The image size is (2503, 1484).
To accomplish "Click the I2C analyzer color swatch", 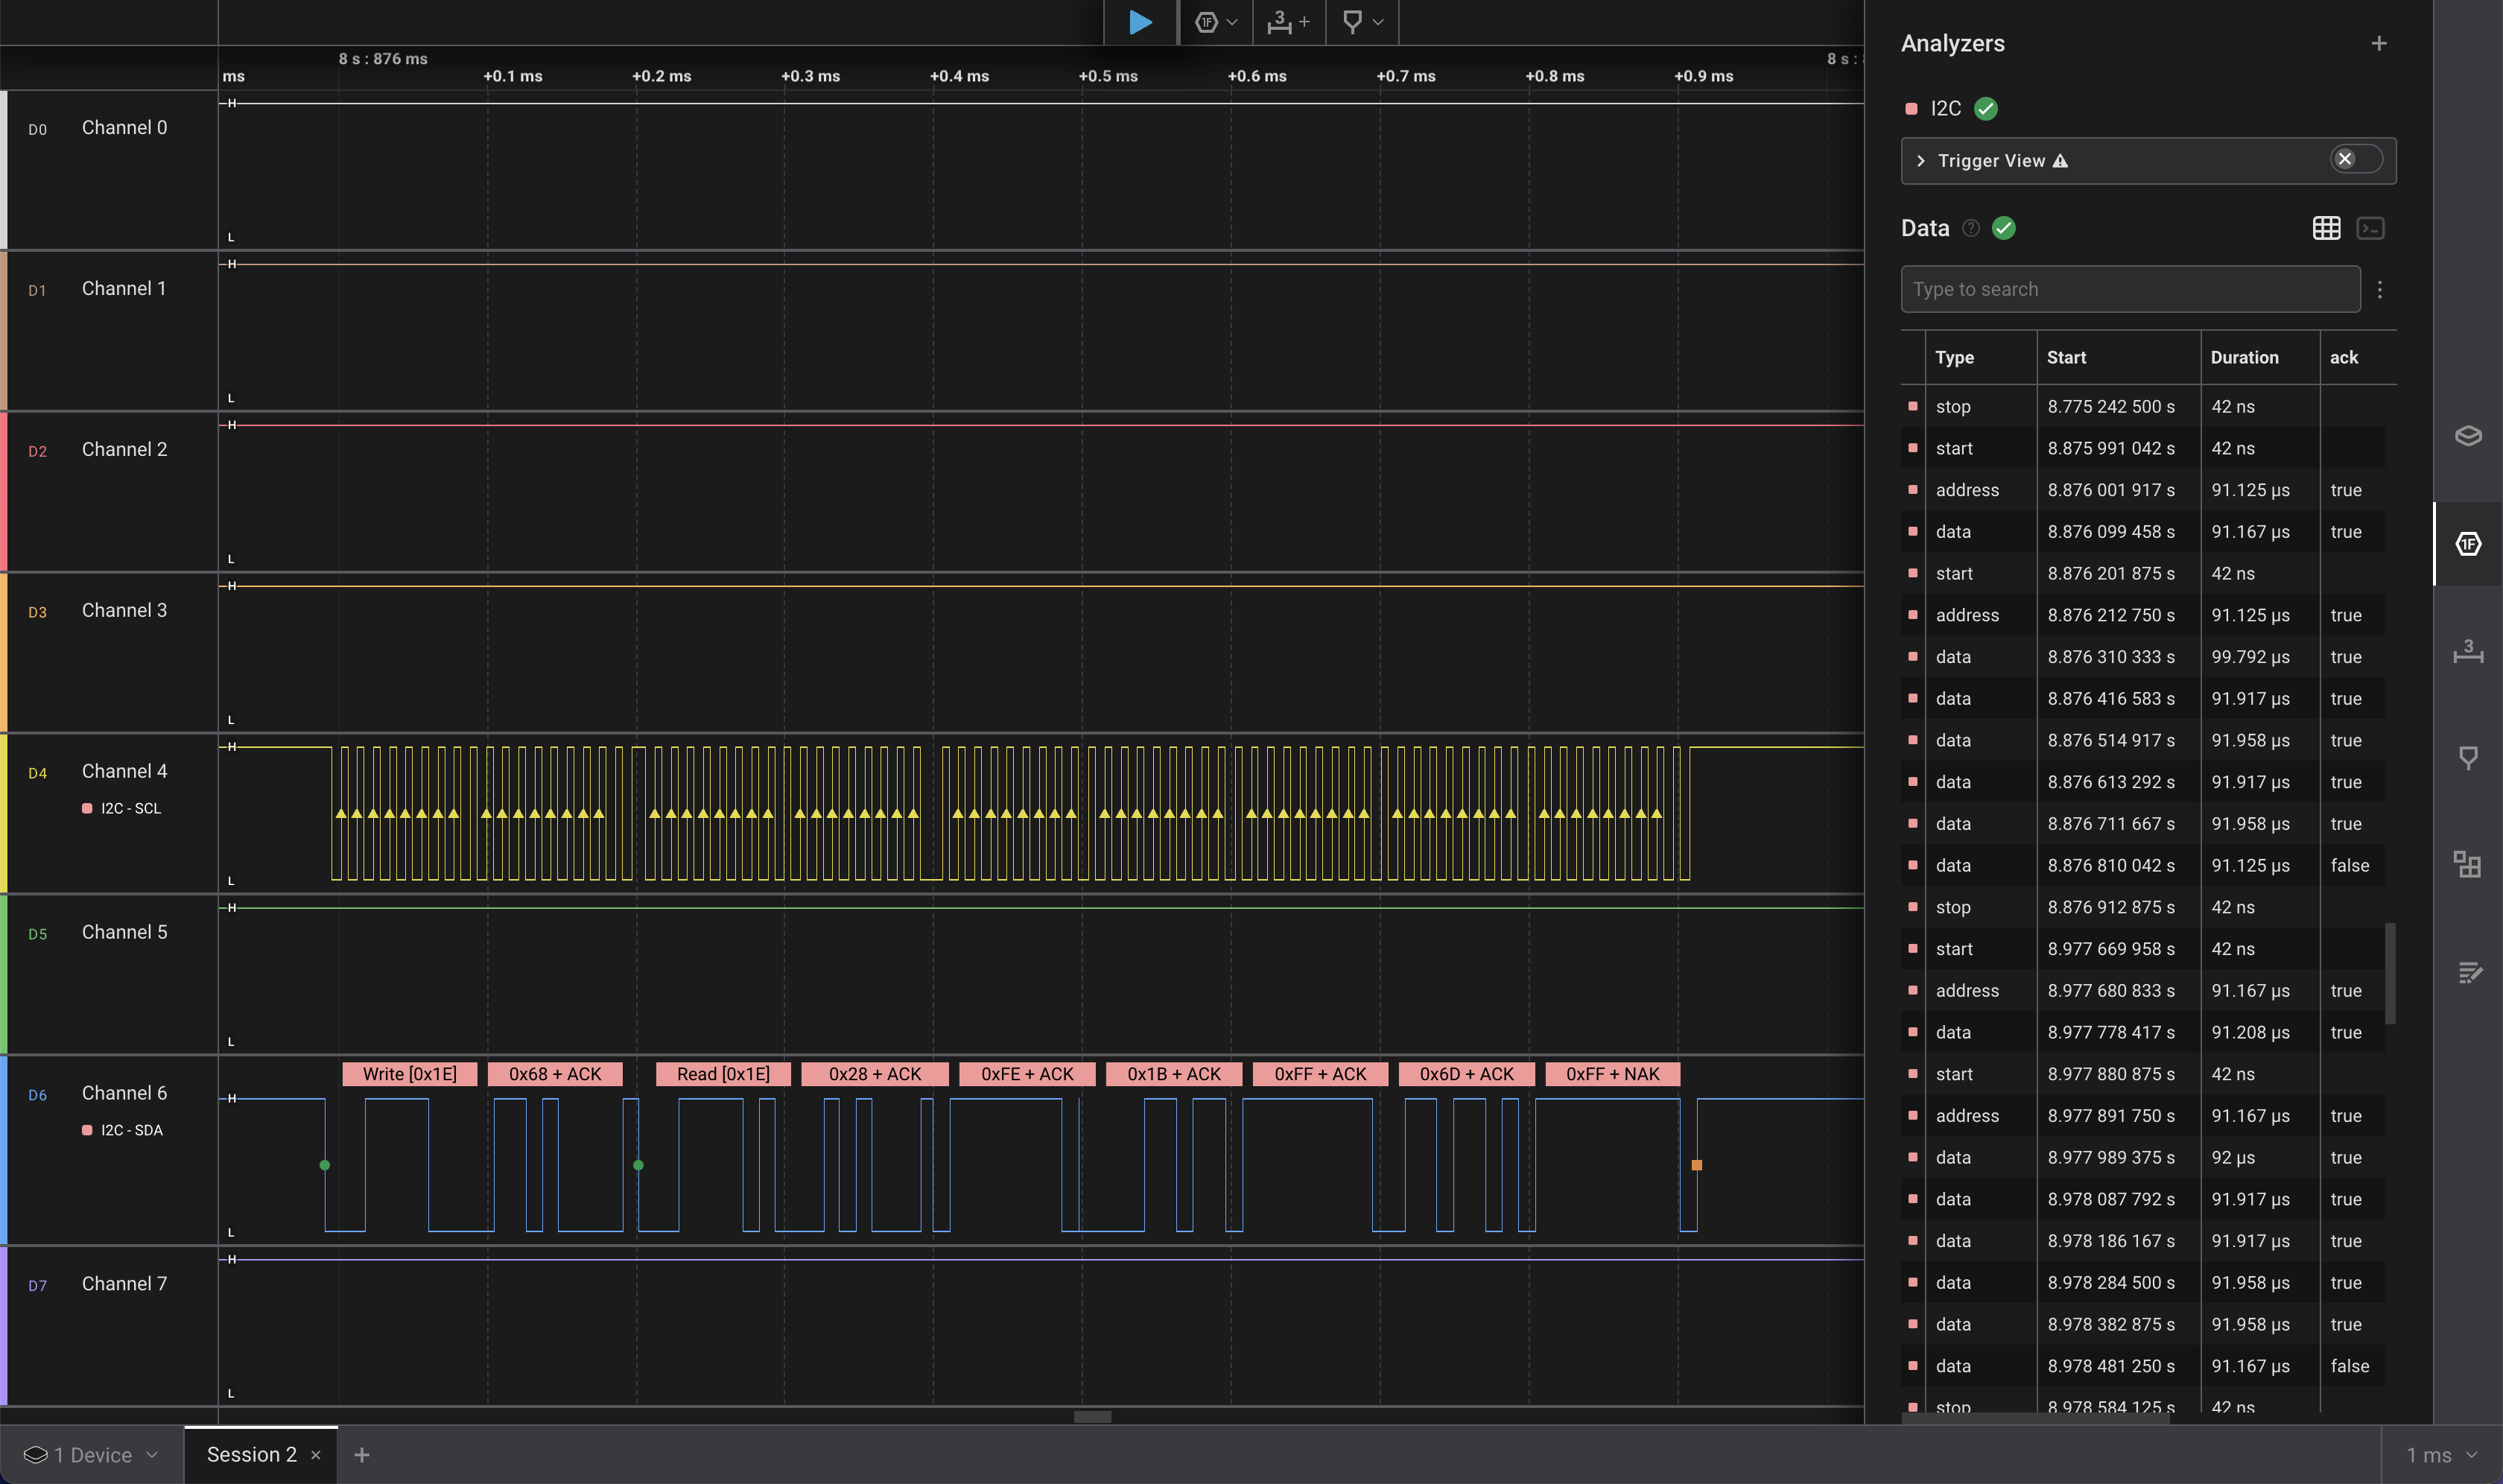I will pos(1912,108).
